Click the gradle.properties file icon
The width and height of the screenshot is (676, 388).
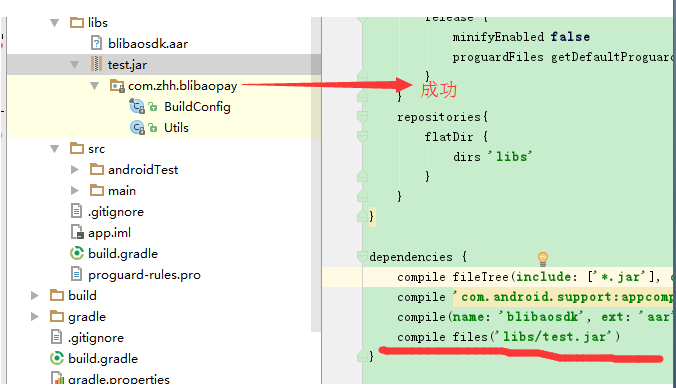click(57, 378)
